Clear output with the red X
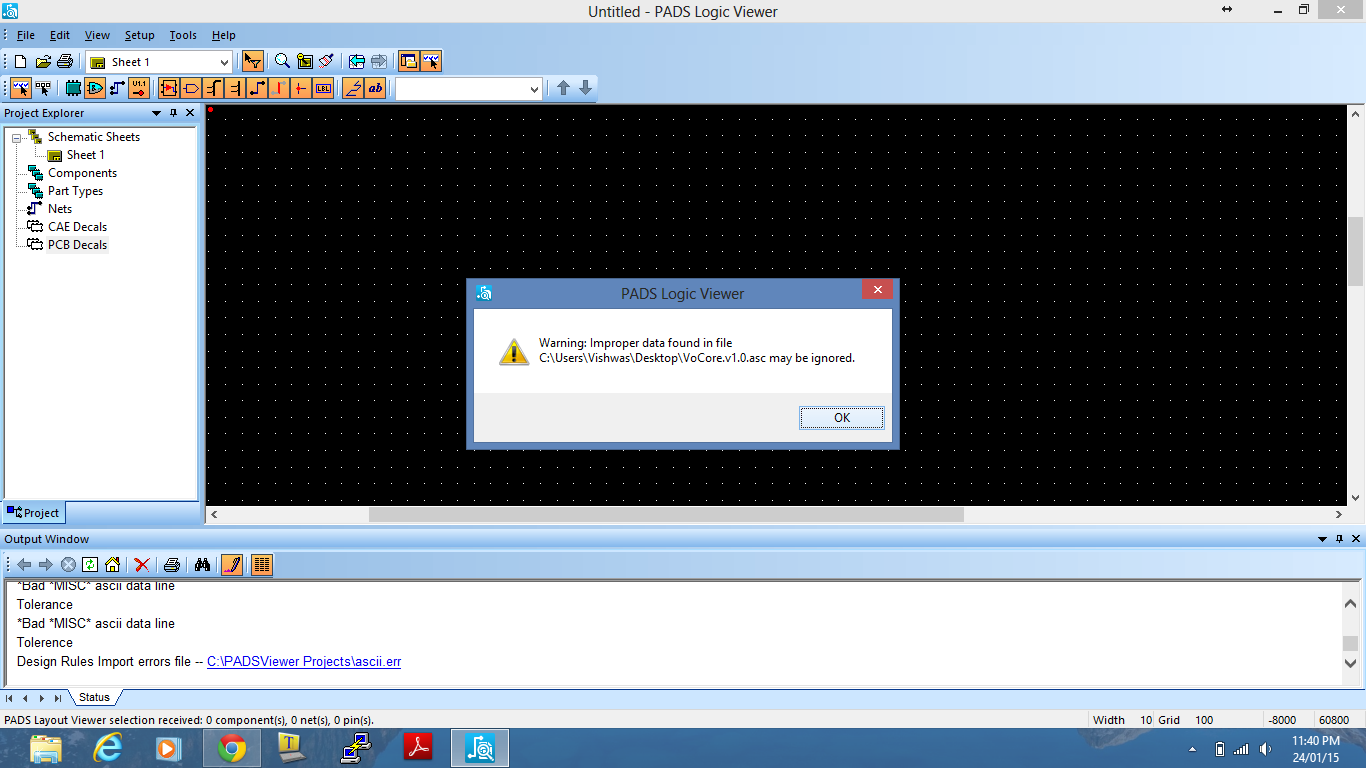The width and height of the screenshot is (1366, 768). coord(142,565)
